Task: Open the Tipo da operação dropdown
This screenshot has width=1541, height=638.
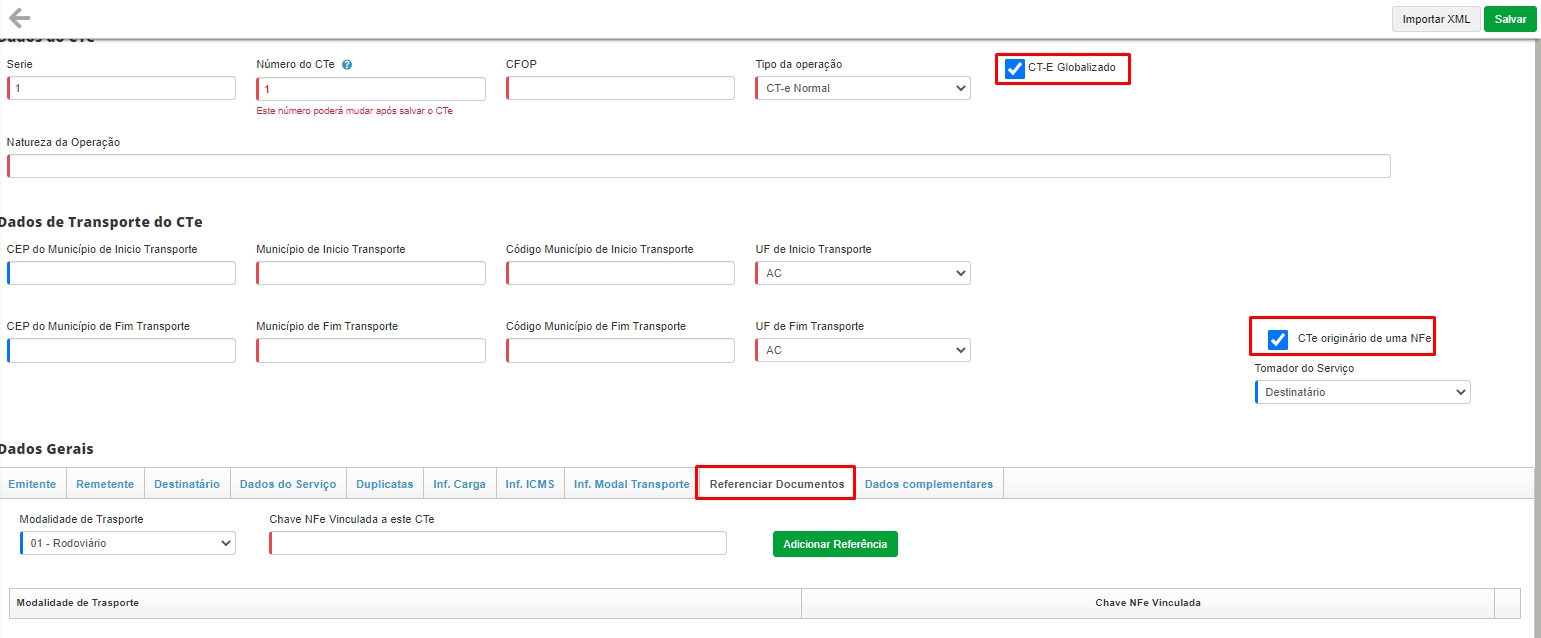Action: [862, 88]
